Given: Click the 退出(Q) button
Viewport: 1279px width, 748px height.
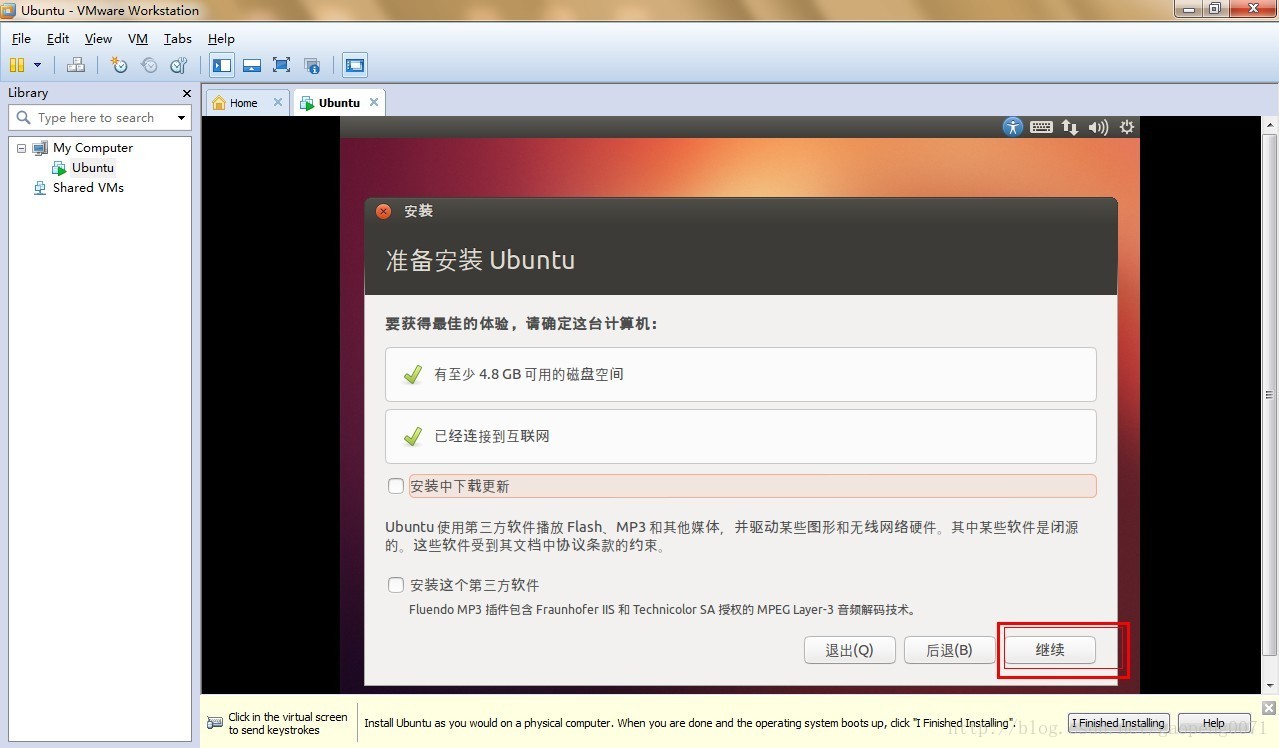Looking at the screenshot, I should pos(849,650).
